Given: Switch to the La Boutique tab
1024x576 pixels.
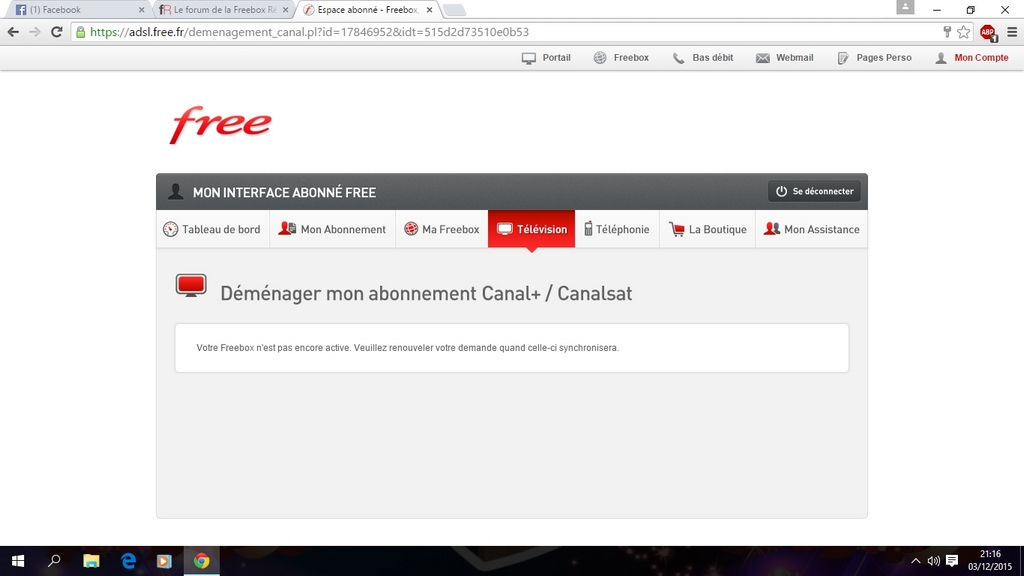Looking at the screenshot, I should click(707, 229).
